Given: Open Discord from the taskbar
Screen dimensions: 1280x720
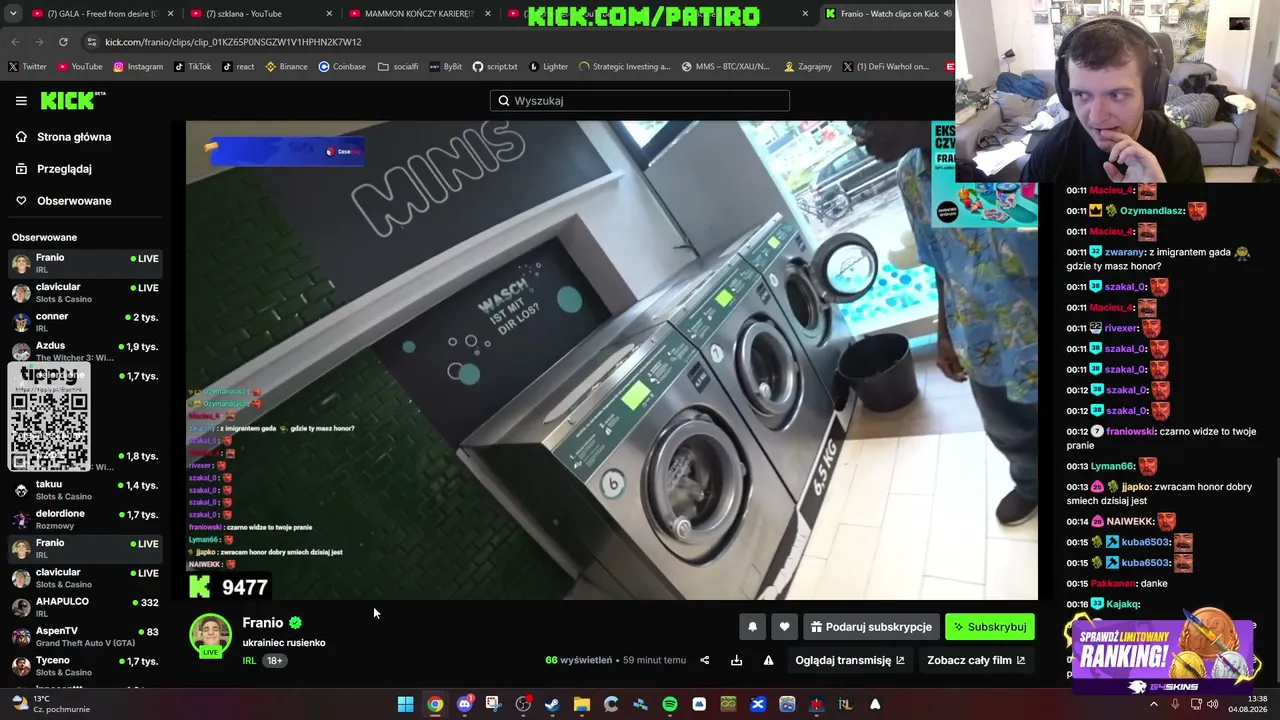Looking at the screenshot, I should 464,705.
